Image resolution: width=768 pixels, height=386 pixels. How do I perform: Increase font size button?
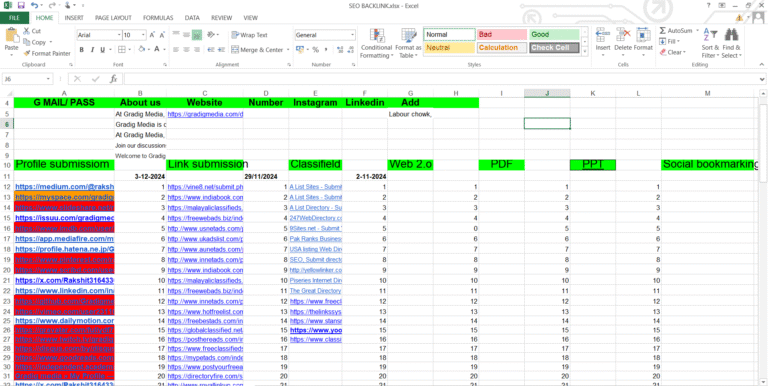pyautogui.click(x=152, y=35)
